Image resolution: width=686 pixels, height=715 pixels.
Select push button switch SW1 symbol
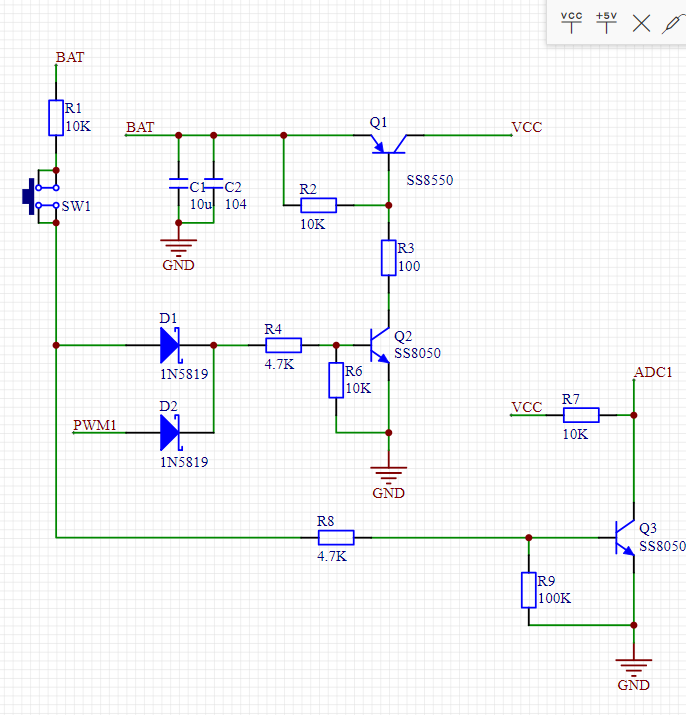[x=41, y=197]
